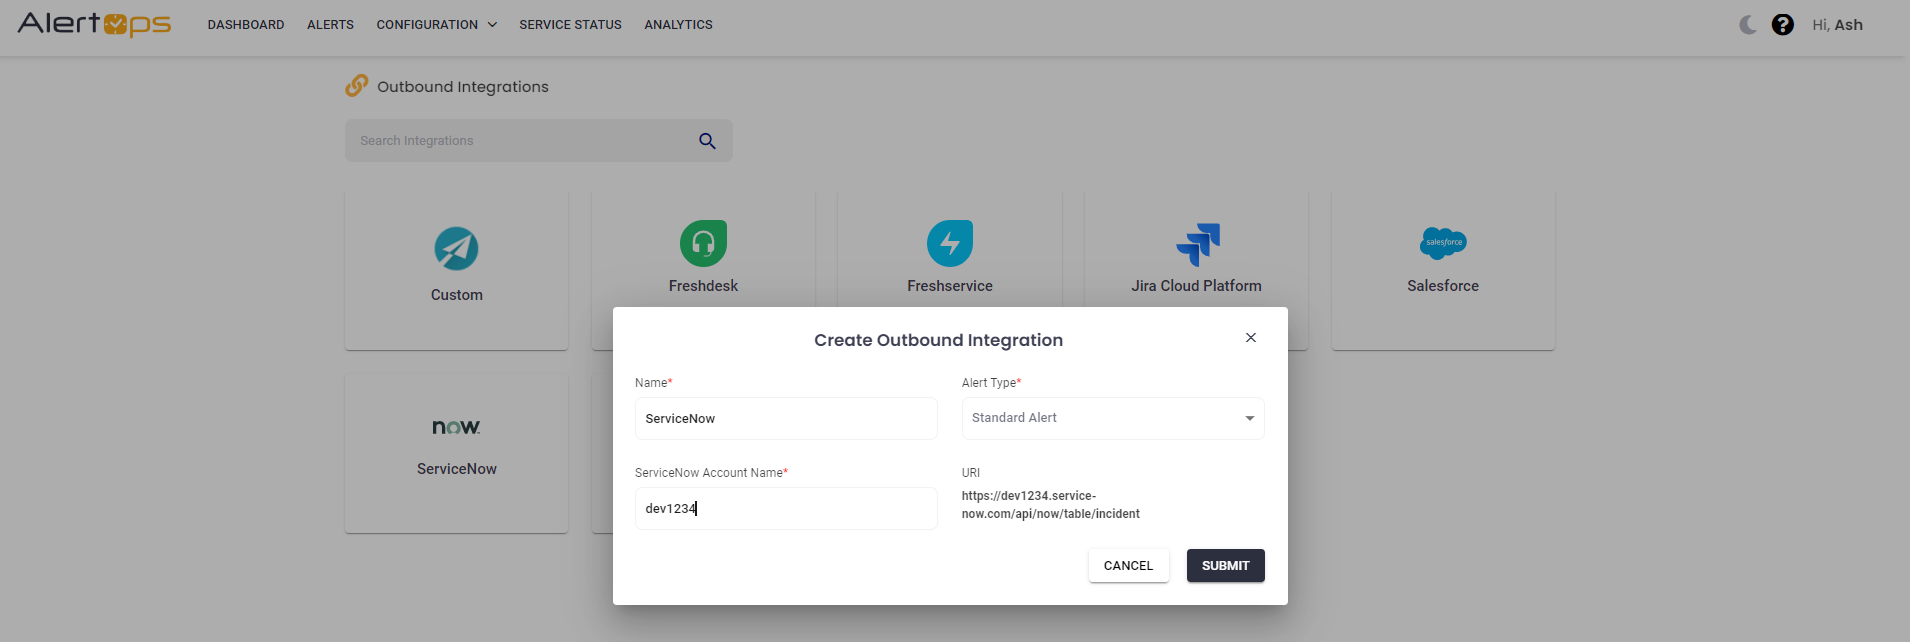Open the Service Status page
The width and height of the screenshot is (1910, 642).
(x=570, y=25)
